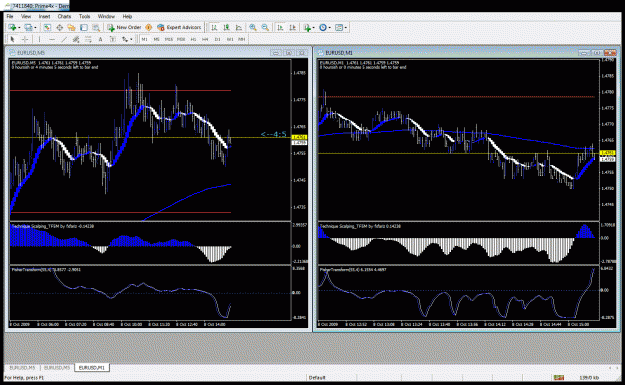Select the trendline drawing tool
The height and width of the screenshot is (385, 625).
(x=64, y=39)
